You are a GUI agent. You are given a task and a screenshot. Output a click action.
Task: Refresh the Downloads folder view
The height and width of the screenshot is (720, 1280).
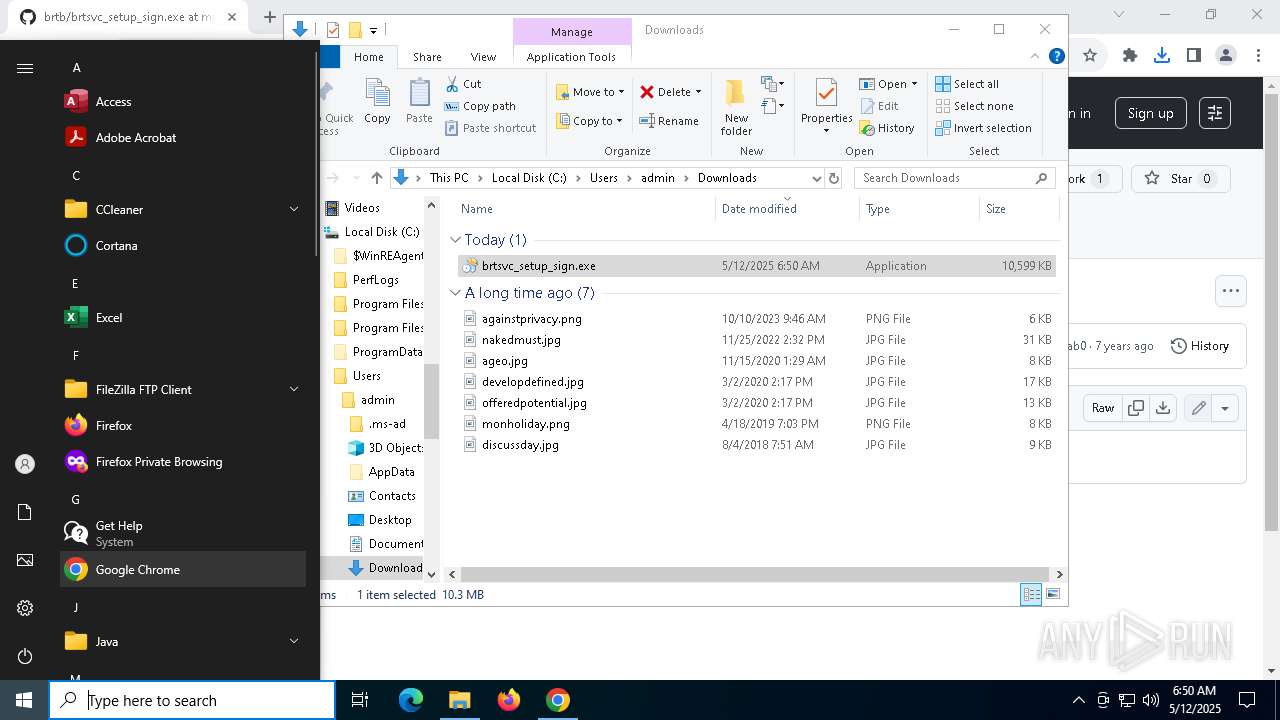point(834,178)
